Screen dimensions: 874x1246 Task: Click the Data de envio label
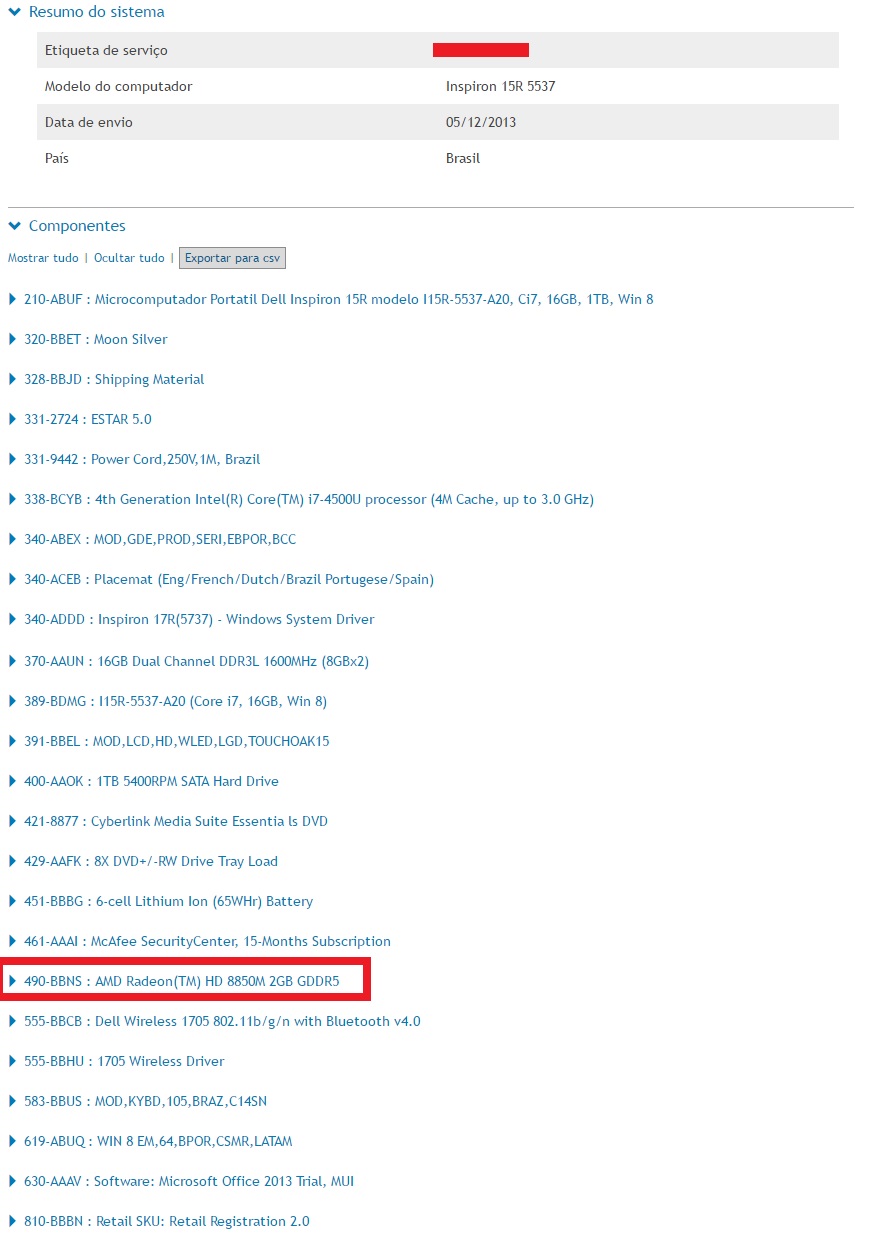click(x=89, y=122)
